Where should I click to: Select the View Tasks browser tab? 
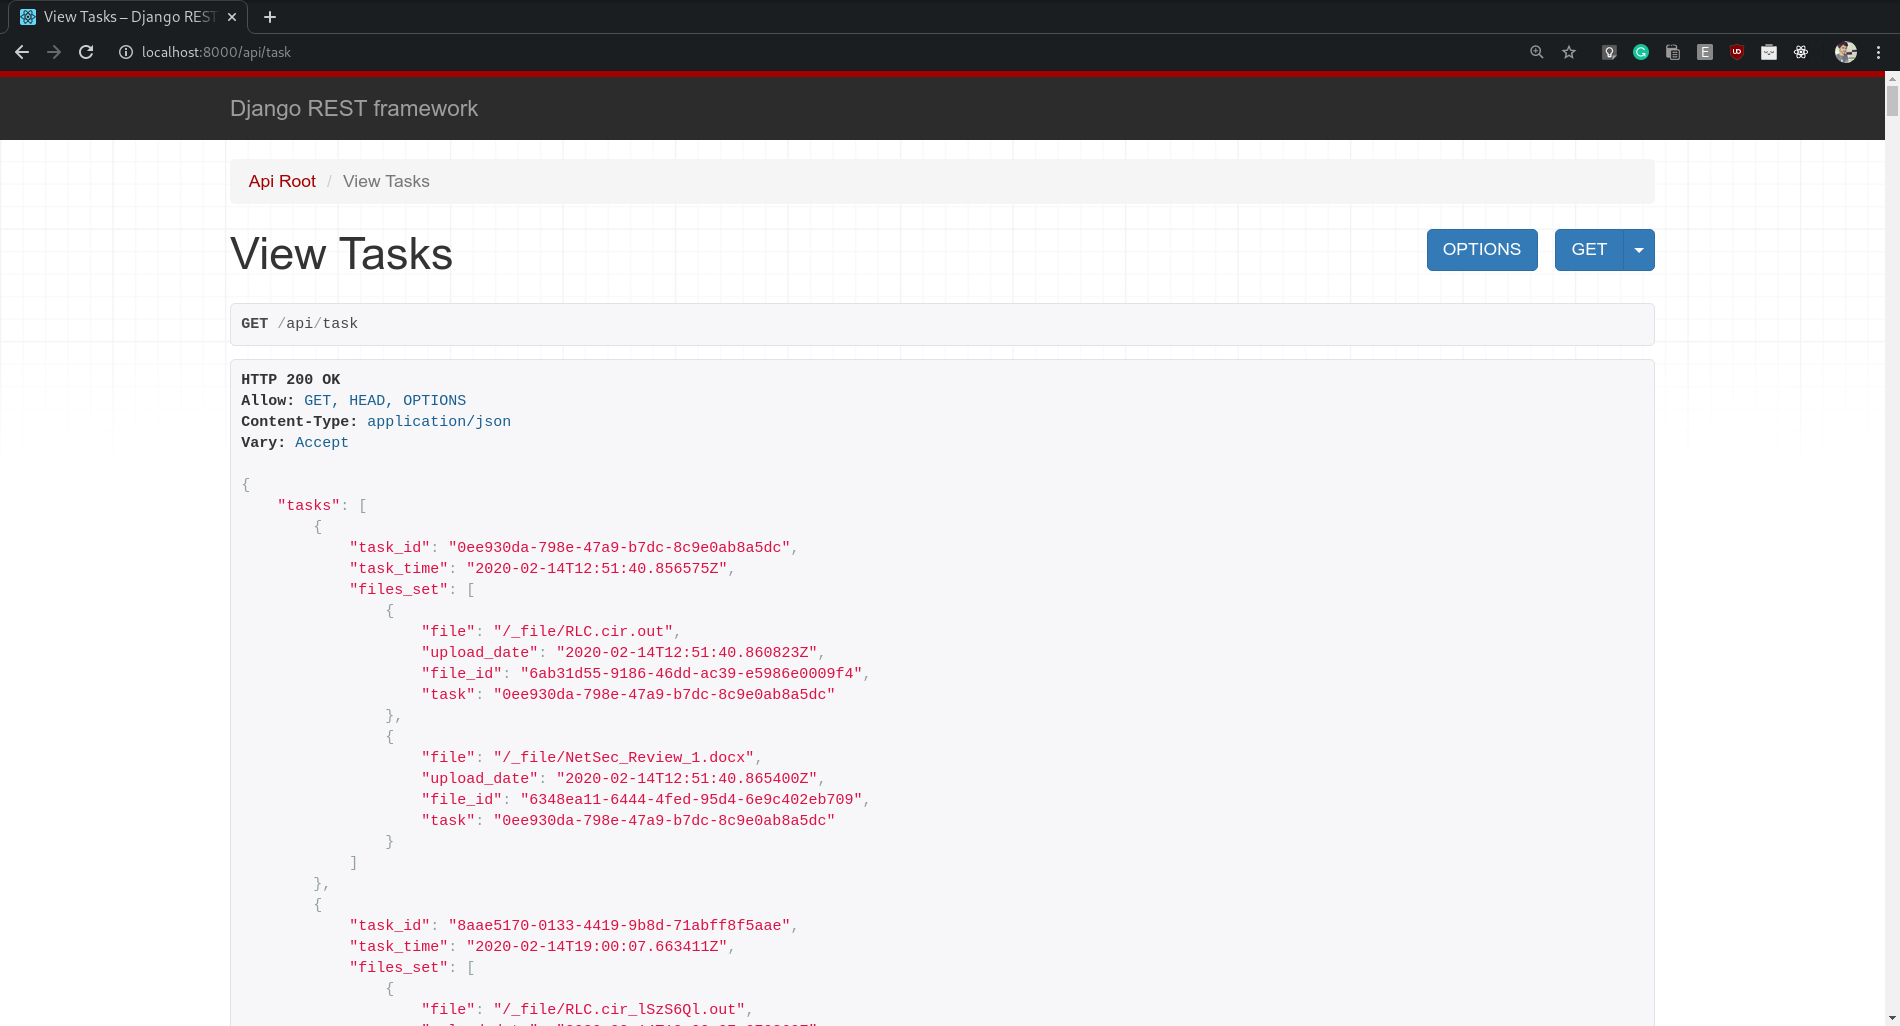point(129,17)
